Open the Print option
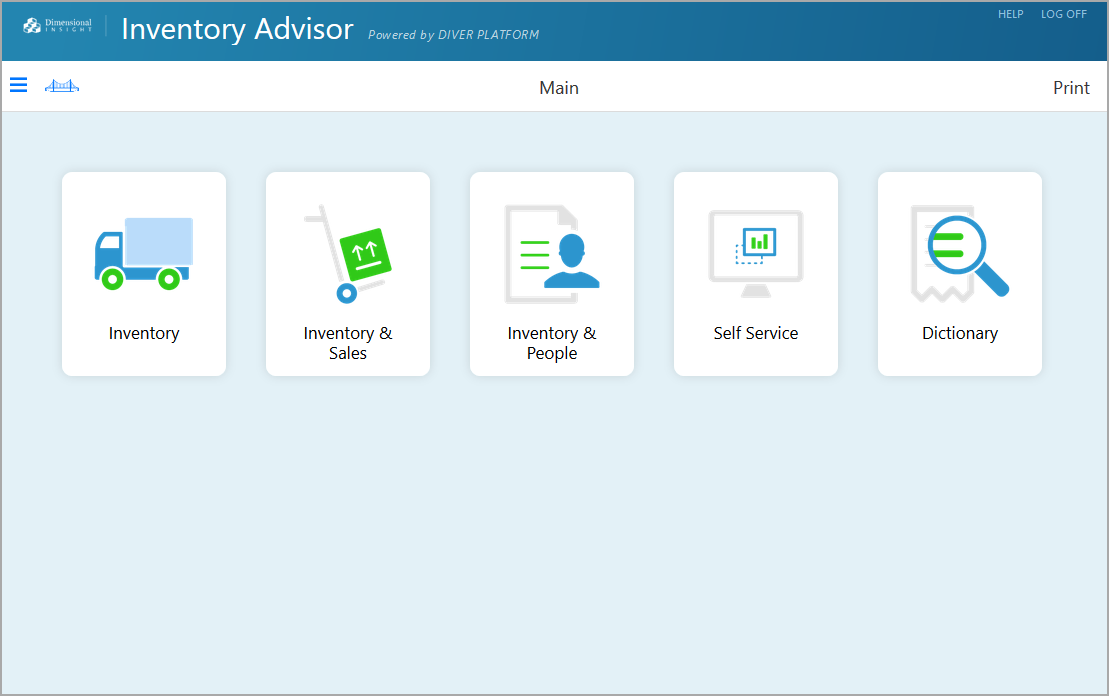Image resolution: width=1109 pixels, height=696 pixels. click(x=1071, y=88)
